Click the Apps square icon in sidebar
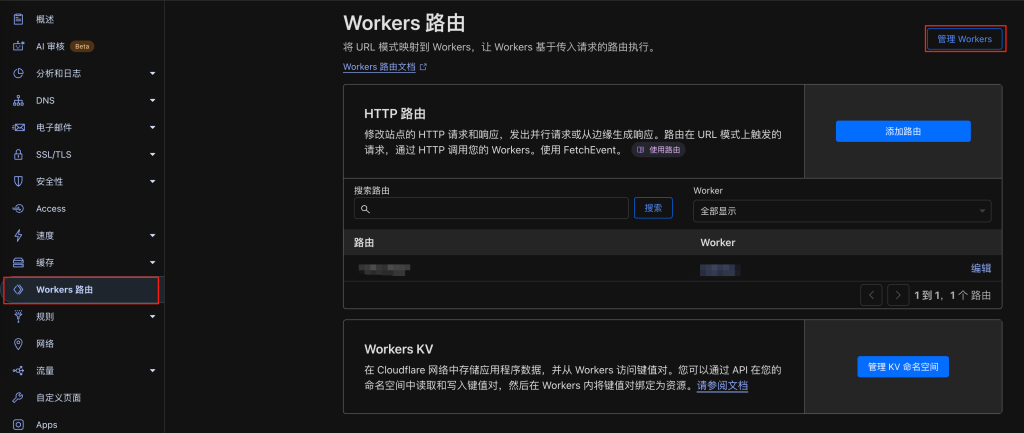1024x433 pixels. coord(18,425)
